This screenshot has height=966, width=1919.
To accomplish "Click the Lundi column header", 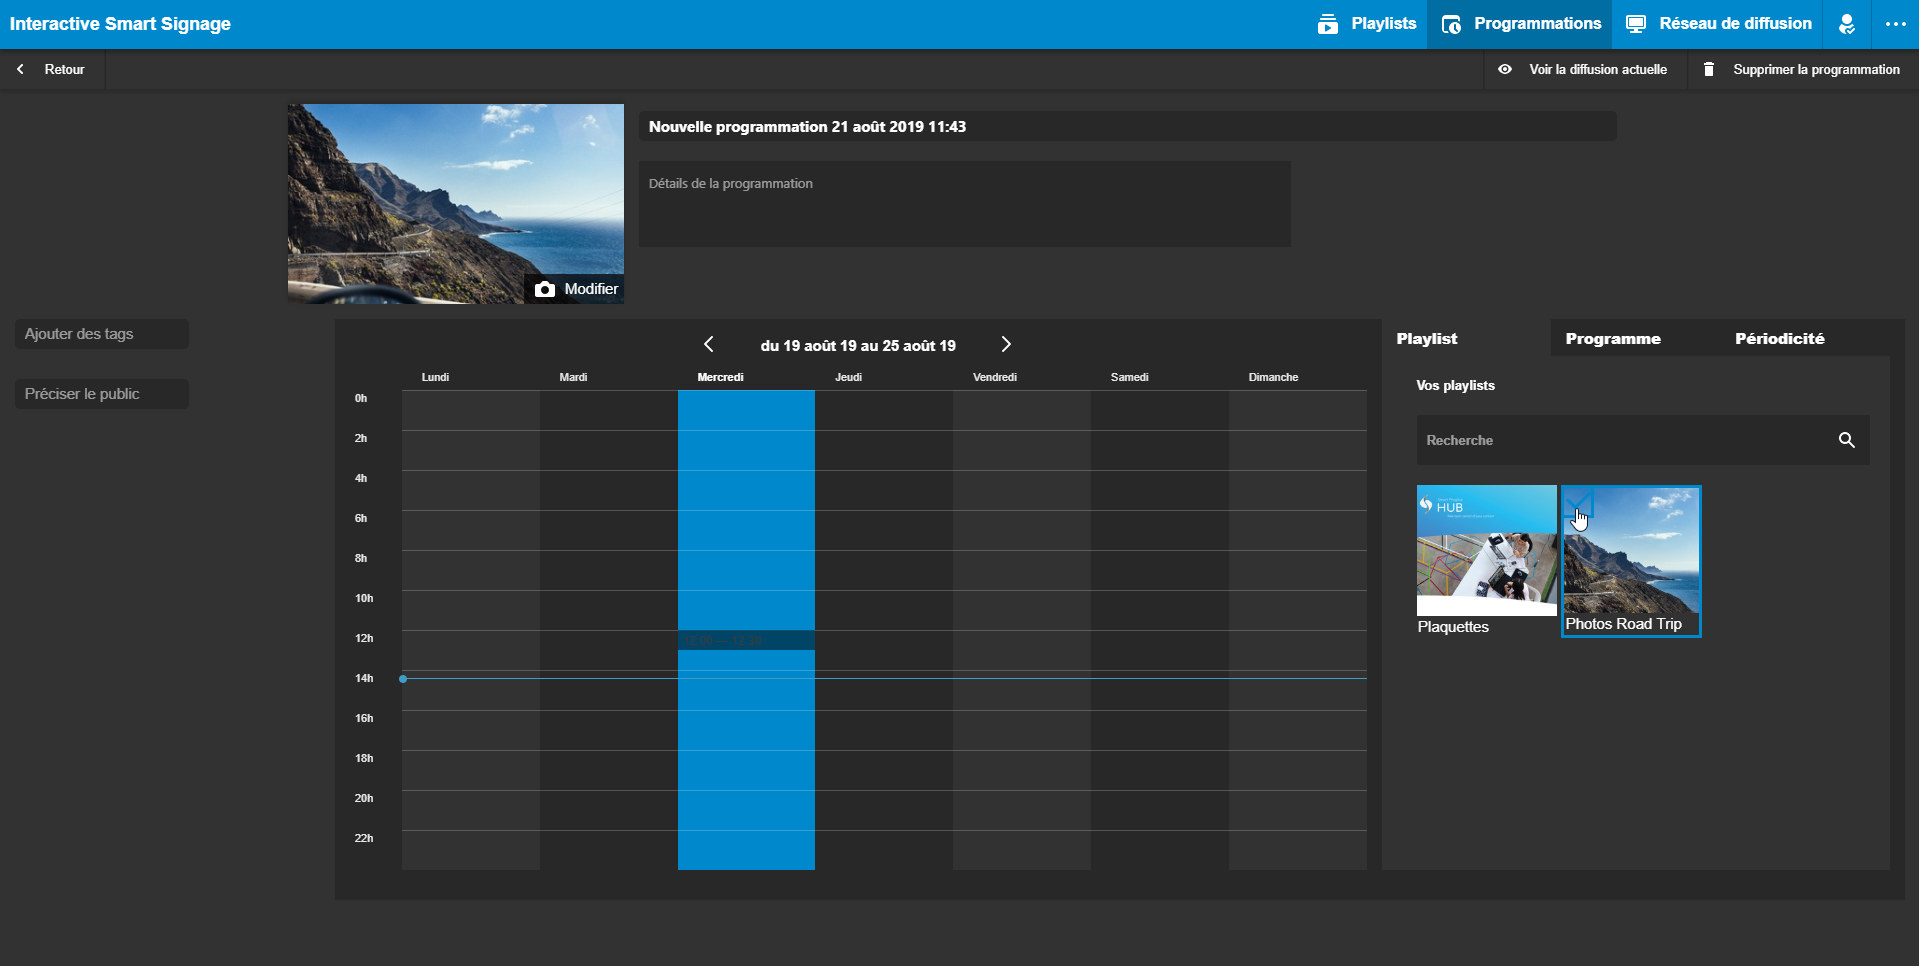I will tap(435, 377).
